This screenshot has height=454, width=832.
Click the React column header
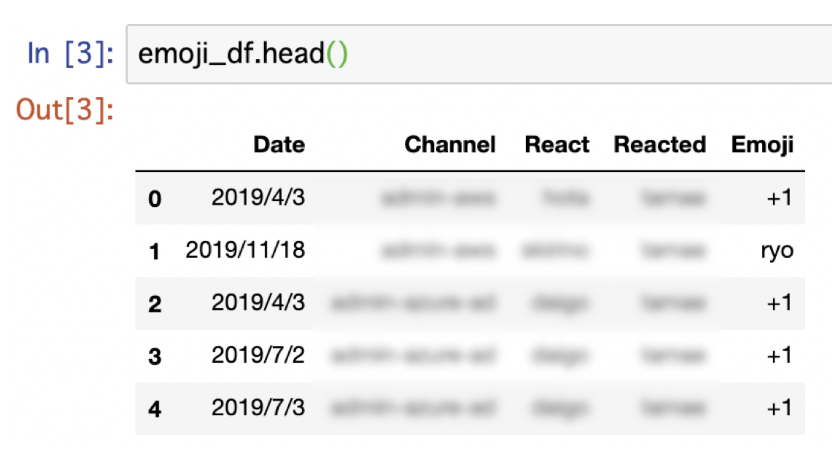coord(557,144)
